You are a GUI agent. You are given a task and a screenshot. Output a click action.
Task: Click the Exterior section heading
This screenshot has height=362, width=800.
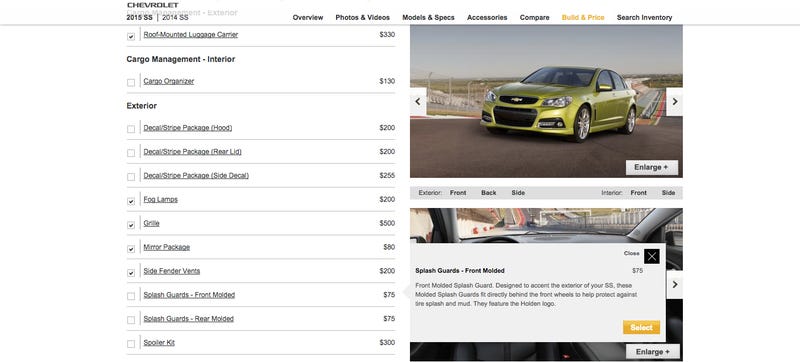[x=141, y=106]
